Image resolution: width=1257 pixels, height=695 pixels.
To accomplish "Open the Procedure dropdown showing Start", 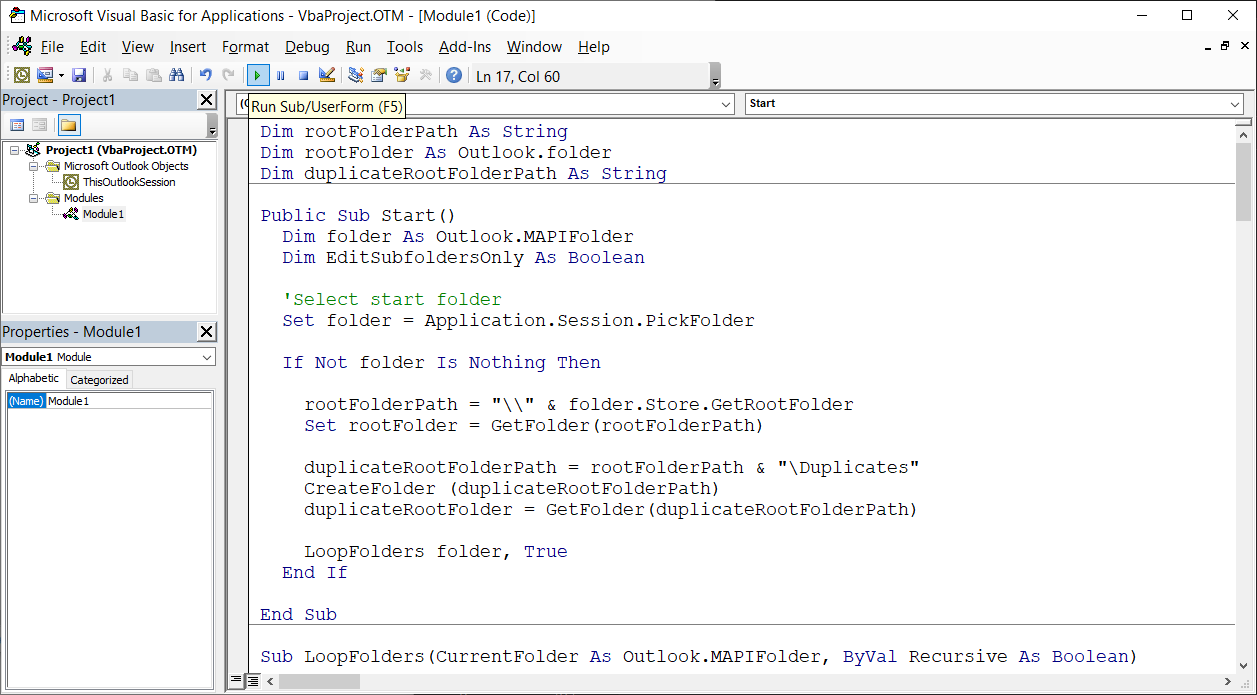I will [x=1235, y=104].
